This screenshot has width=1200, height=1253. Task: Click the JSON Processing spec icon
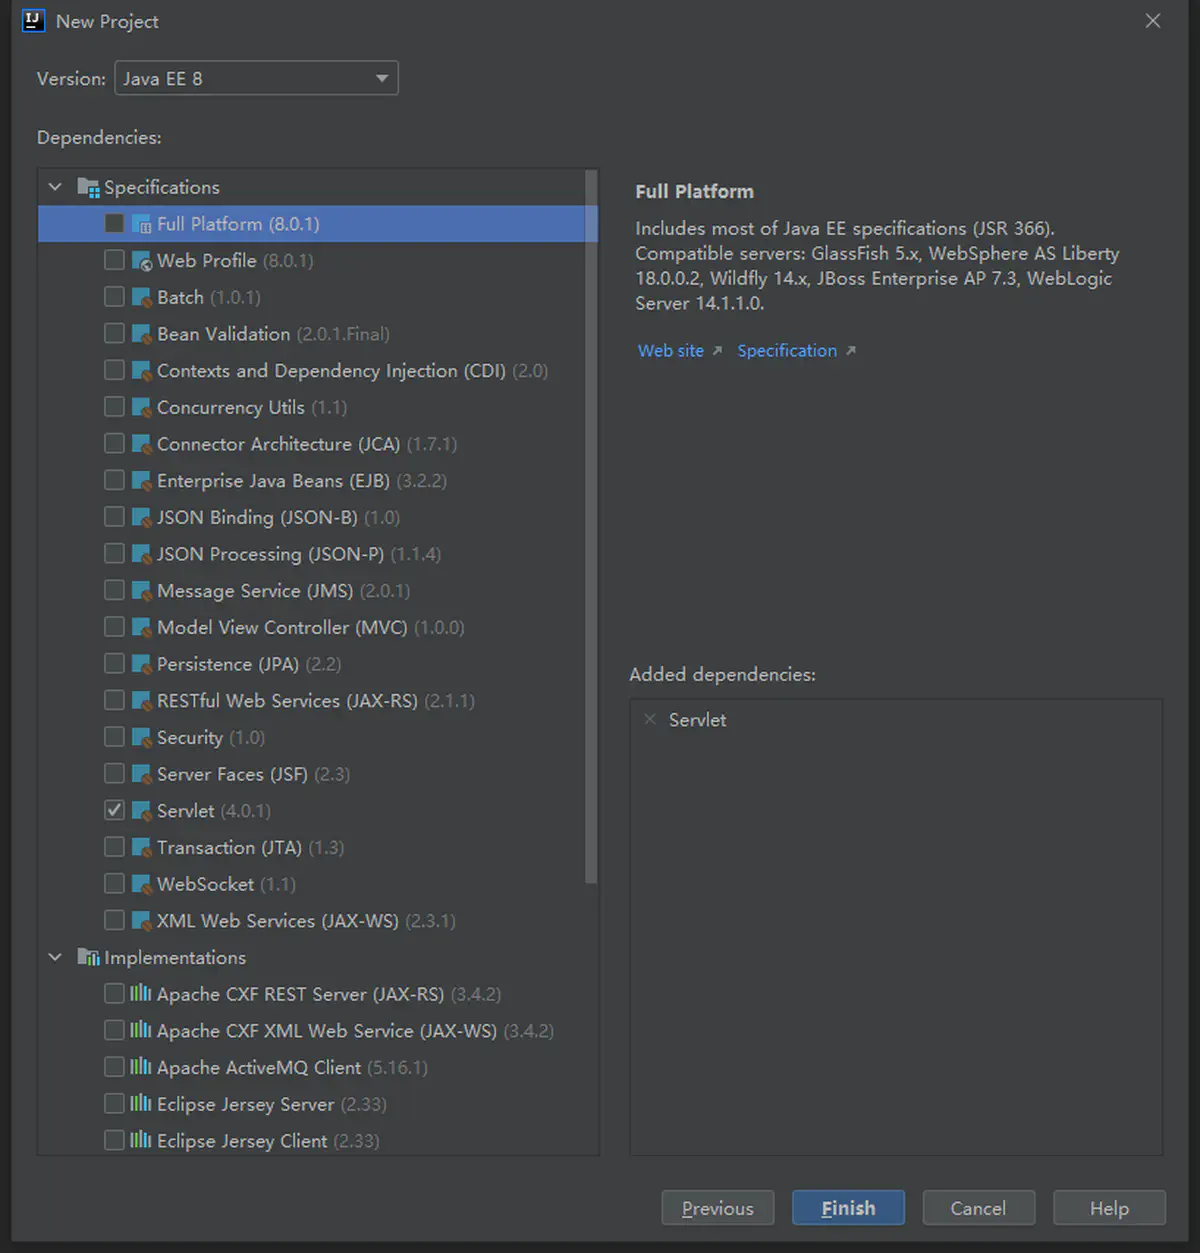[x=141, y=554]
